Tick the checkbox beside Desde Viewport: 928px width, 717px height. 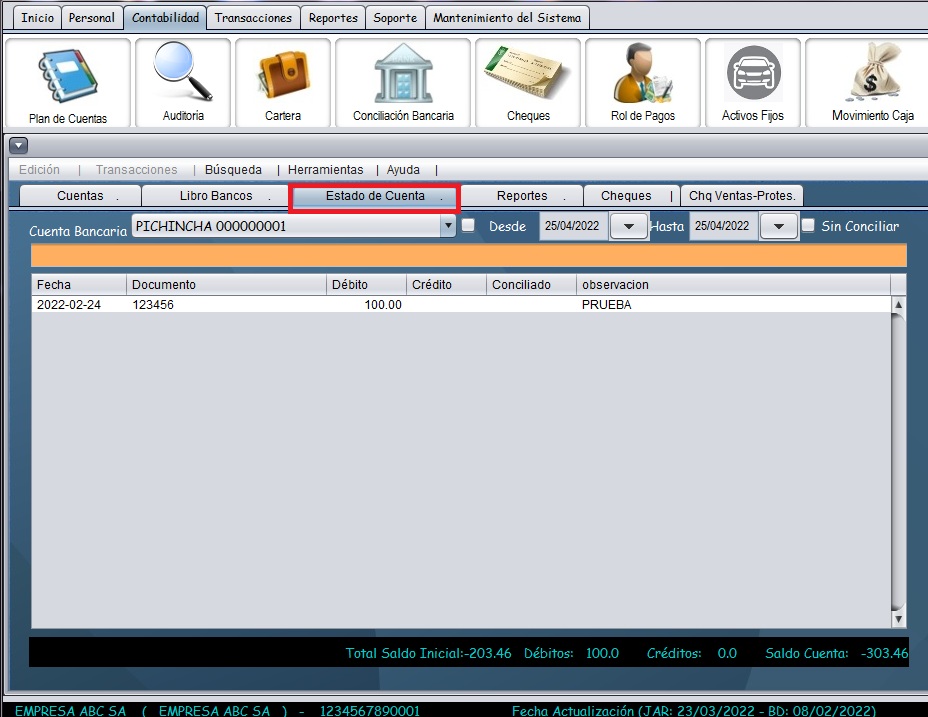pyautogui.click(x=468, y=226)
